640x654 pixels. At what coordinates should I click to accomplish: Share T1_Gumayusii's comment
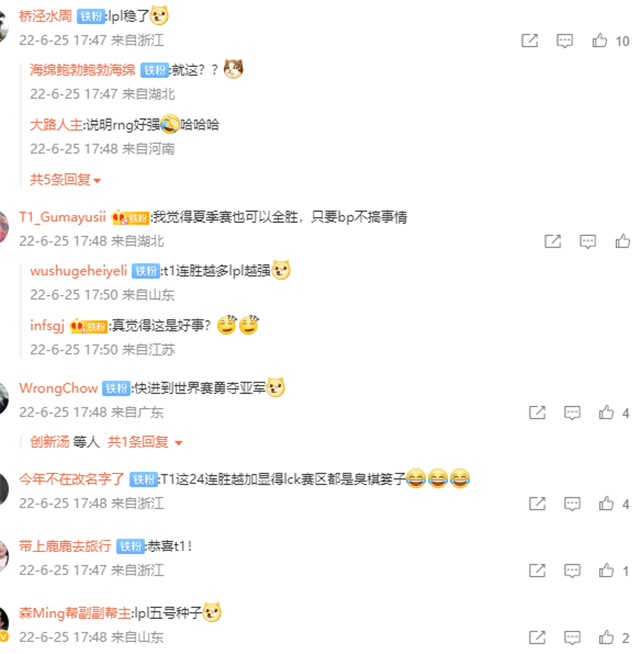click(x=553, y=241)
